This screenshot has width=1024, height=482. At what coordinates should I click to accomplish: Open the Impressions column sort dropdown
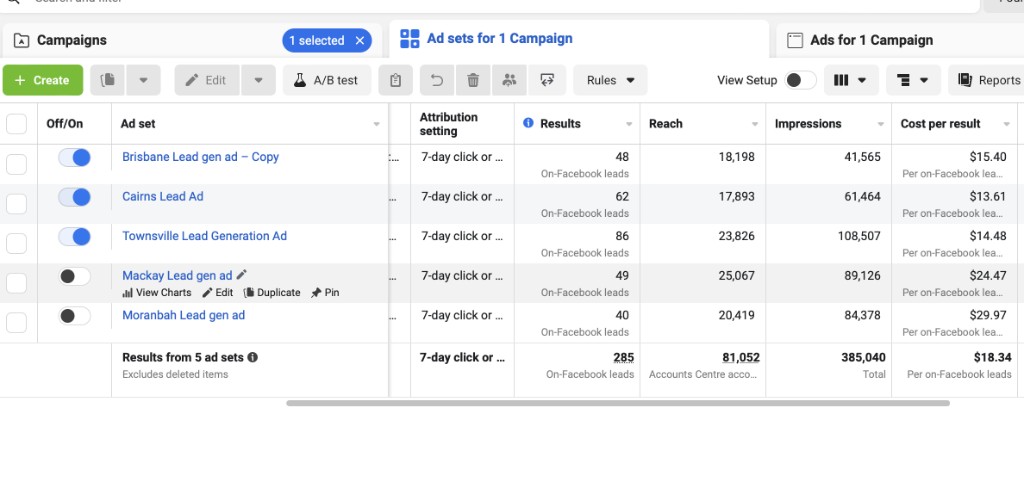pyautogui.click(x=880, y=124)
